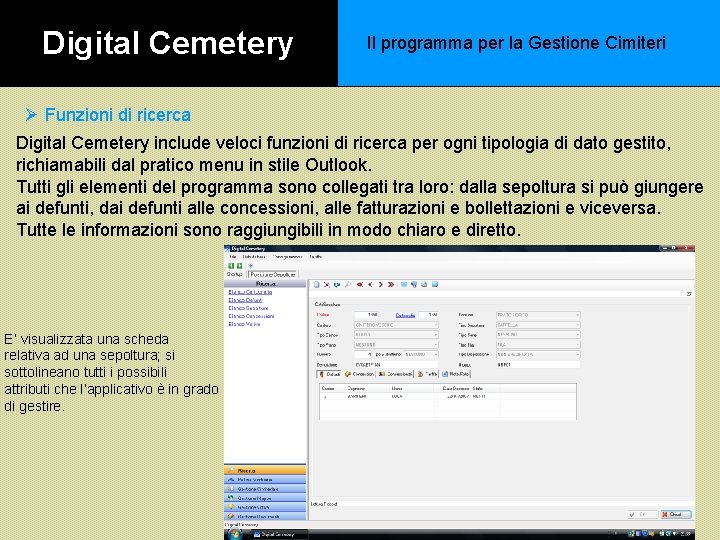This screenshot has height=540, width=720.
Task: Open the Tipo Sepoltura dropdown
Action: [x=538, y=325]
